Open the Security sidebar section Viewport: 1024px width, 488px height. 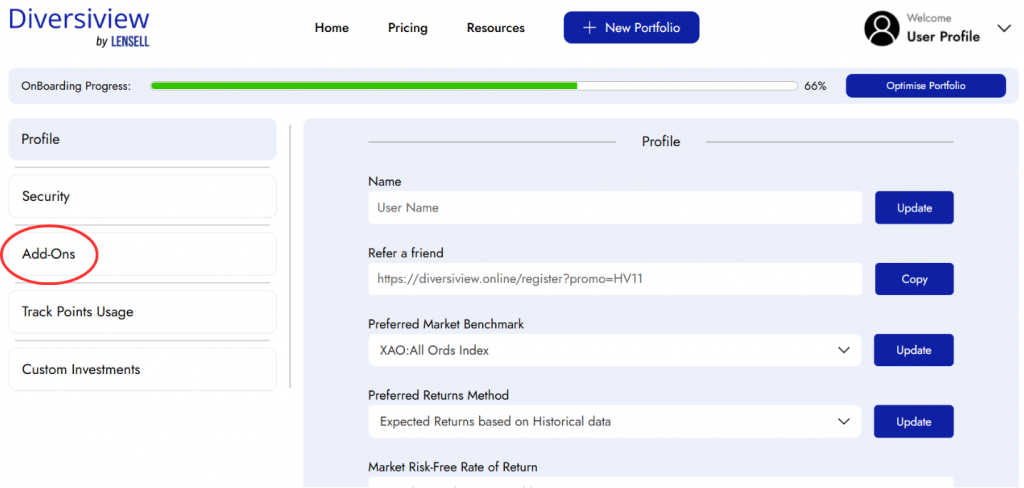click(142, 197)
